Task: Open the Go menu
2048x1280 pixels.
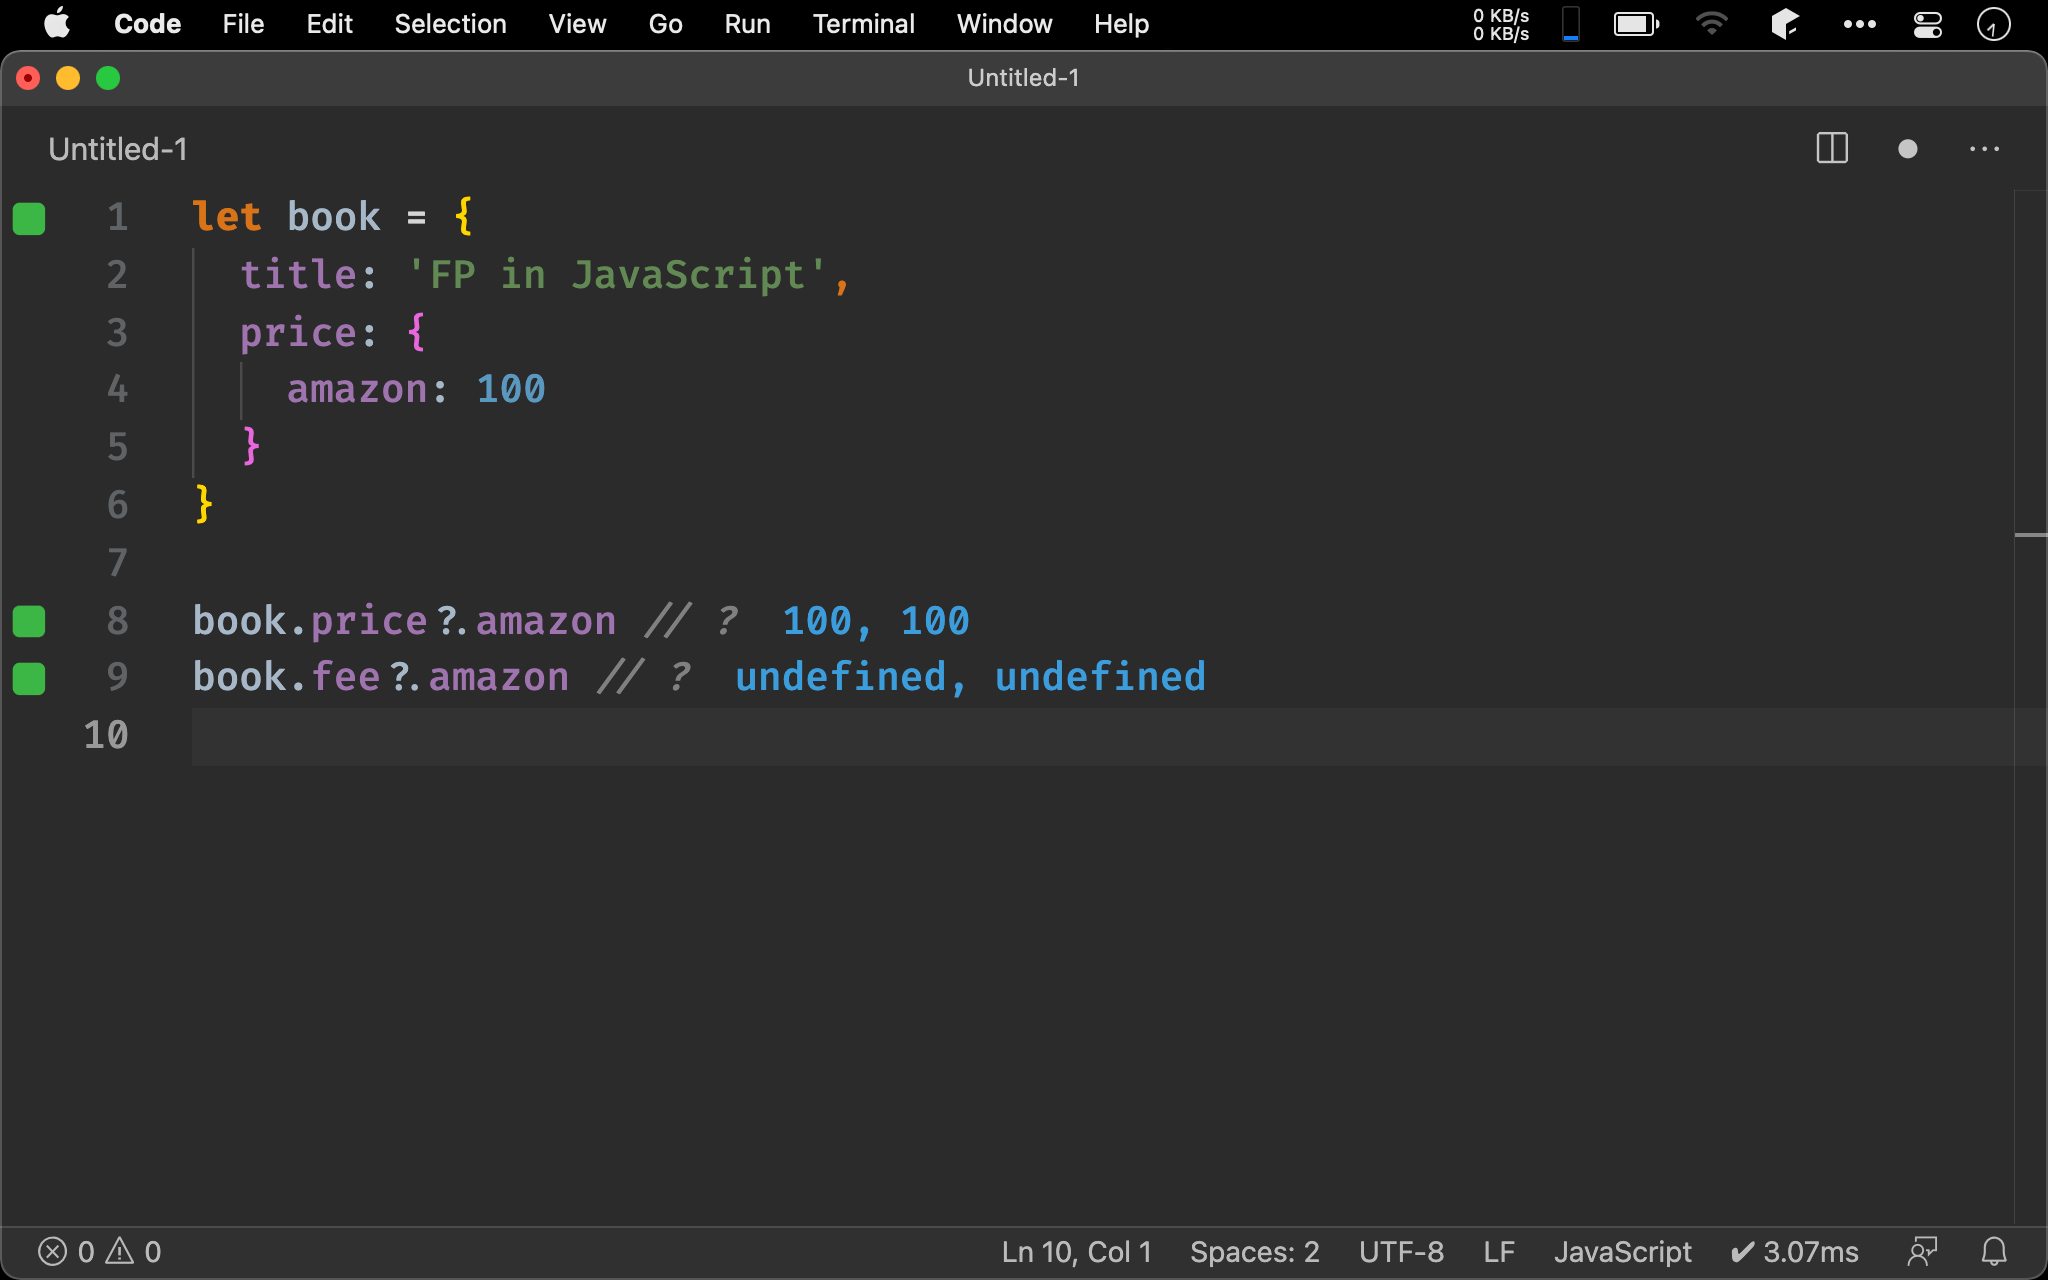Action: point(665,23)
